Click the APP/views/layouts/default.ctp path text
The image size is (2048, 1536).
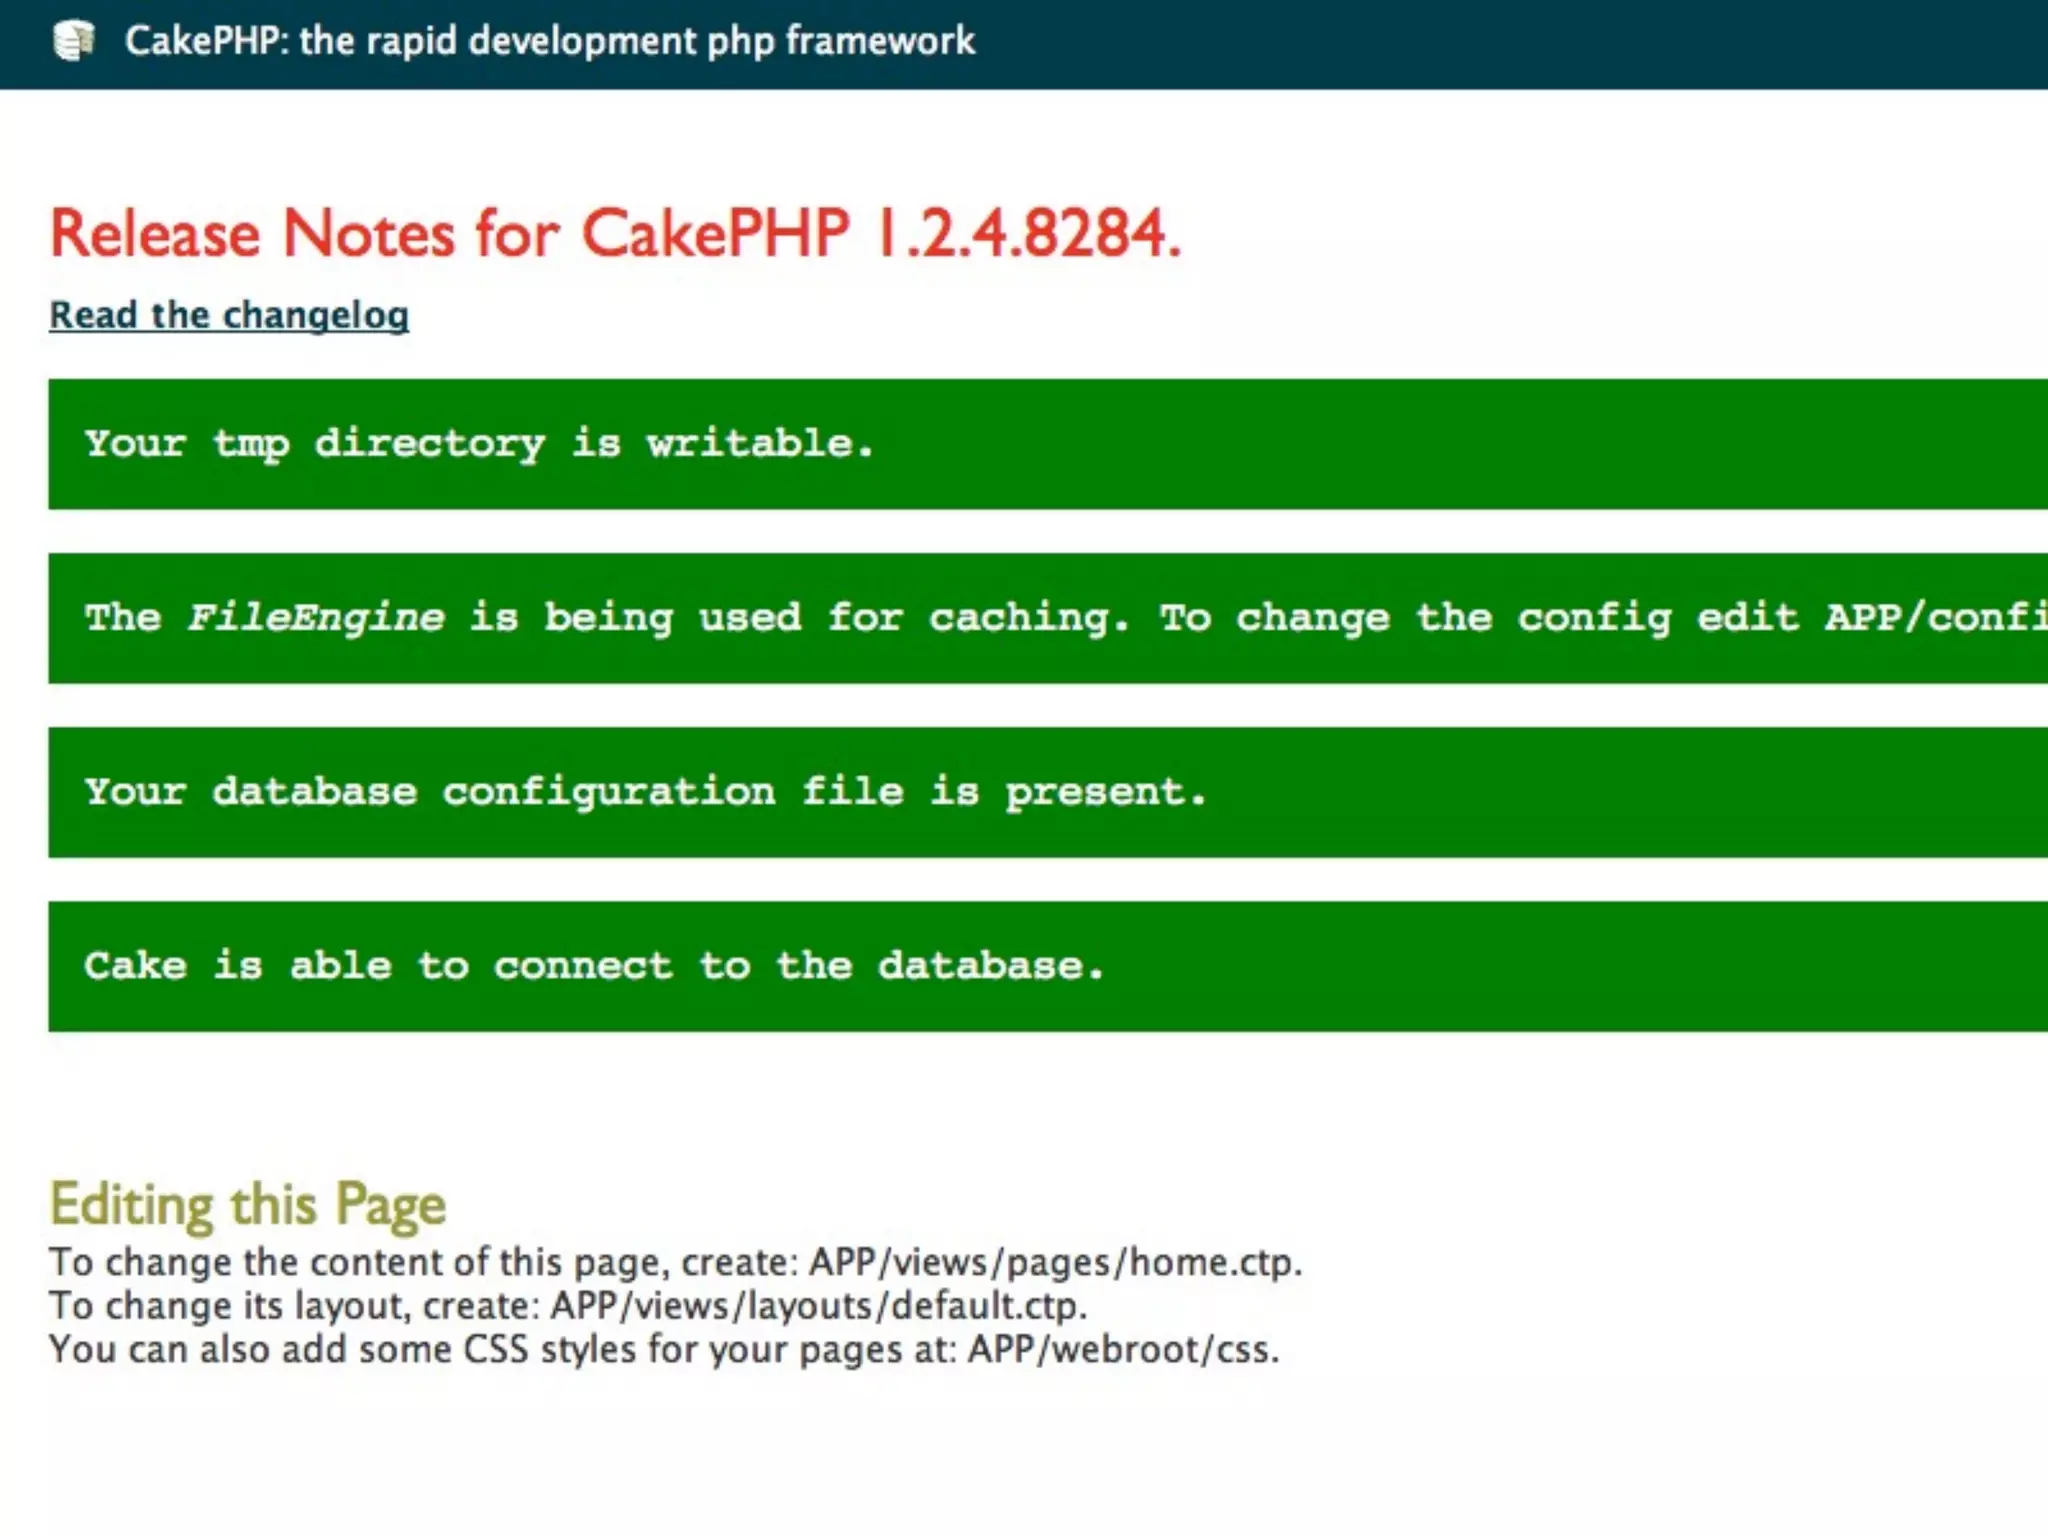[816, 1306]
